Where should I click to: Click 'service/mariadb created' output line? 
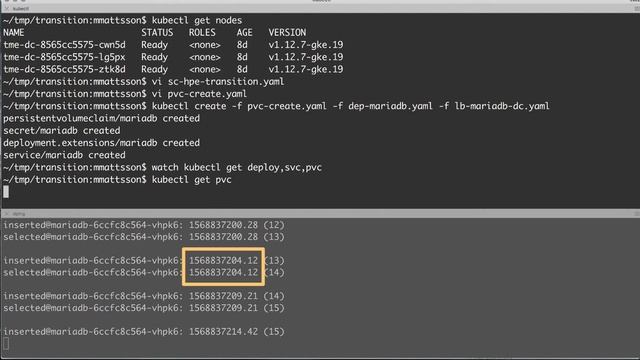coord(64,155)
